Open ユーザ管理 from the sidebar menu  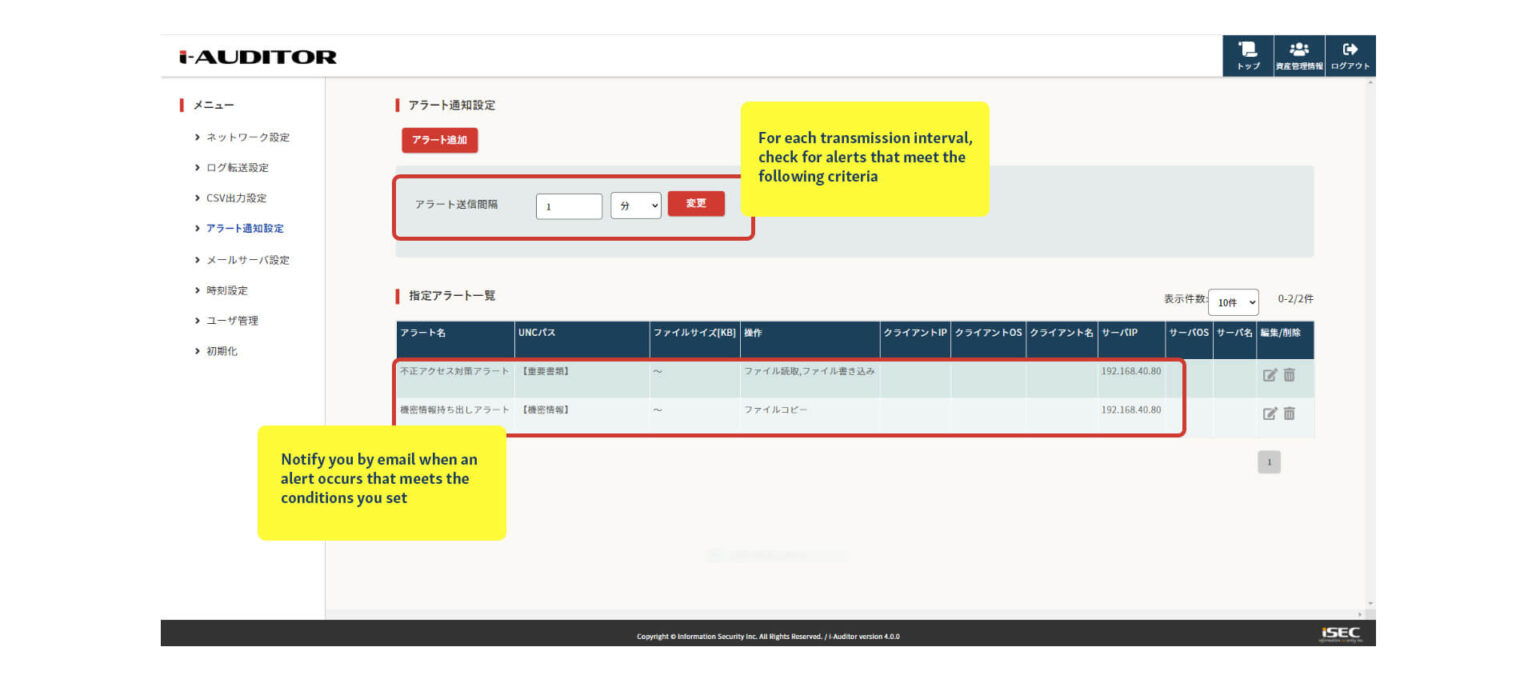(x=233, y=320)
